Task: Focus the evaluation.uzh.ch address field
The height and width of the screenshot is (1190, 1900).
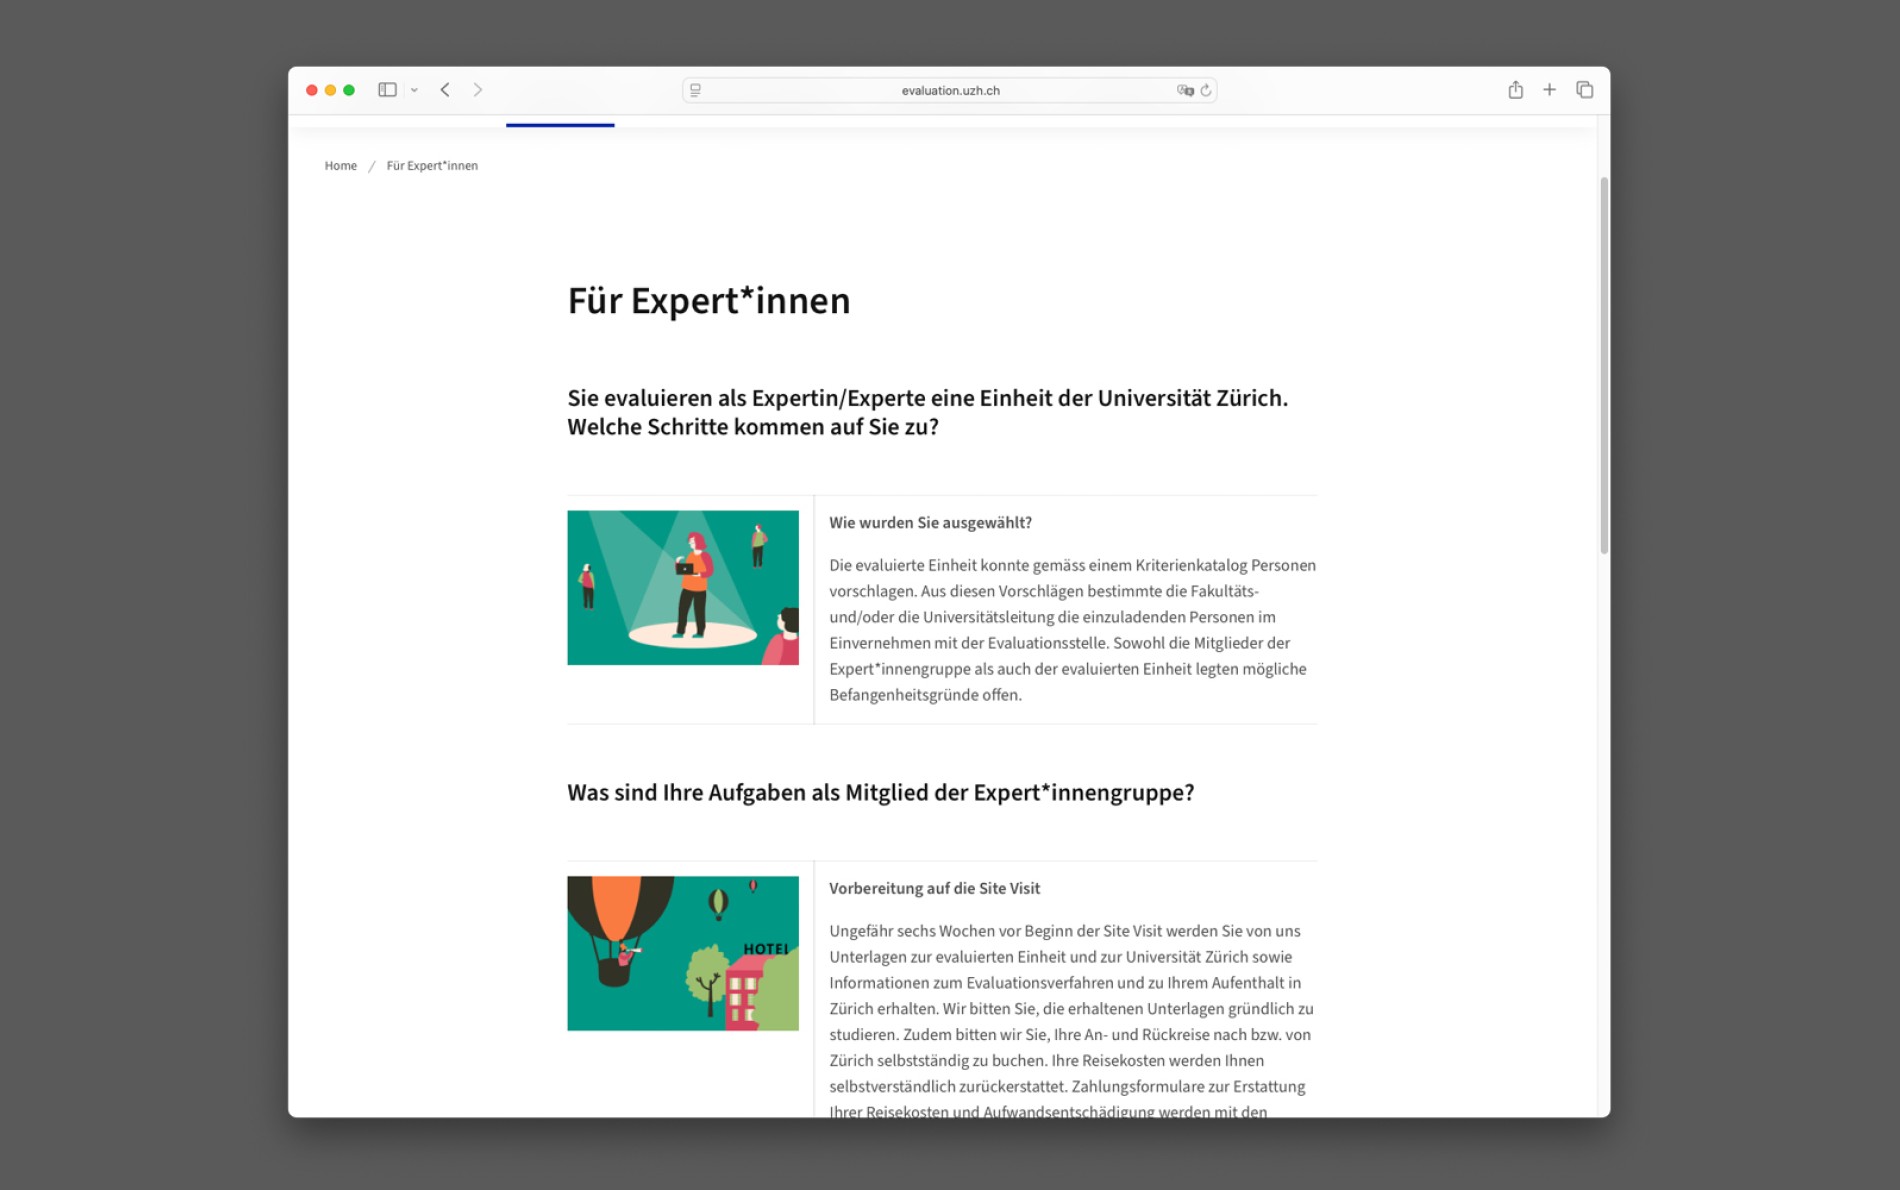Action: pyautogui.click(x=949, y=90)
